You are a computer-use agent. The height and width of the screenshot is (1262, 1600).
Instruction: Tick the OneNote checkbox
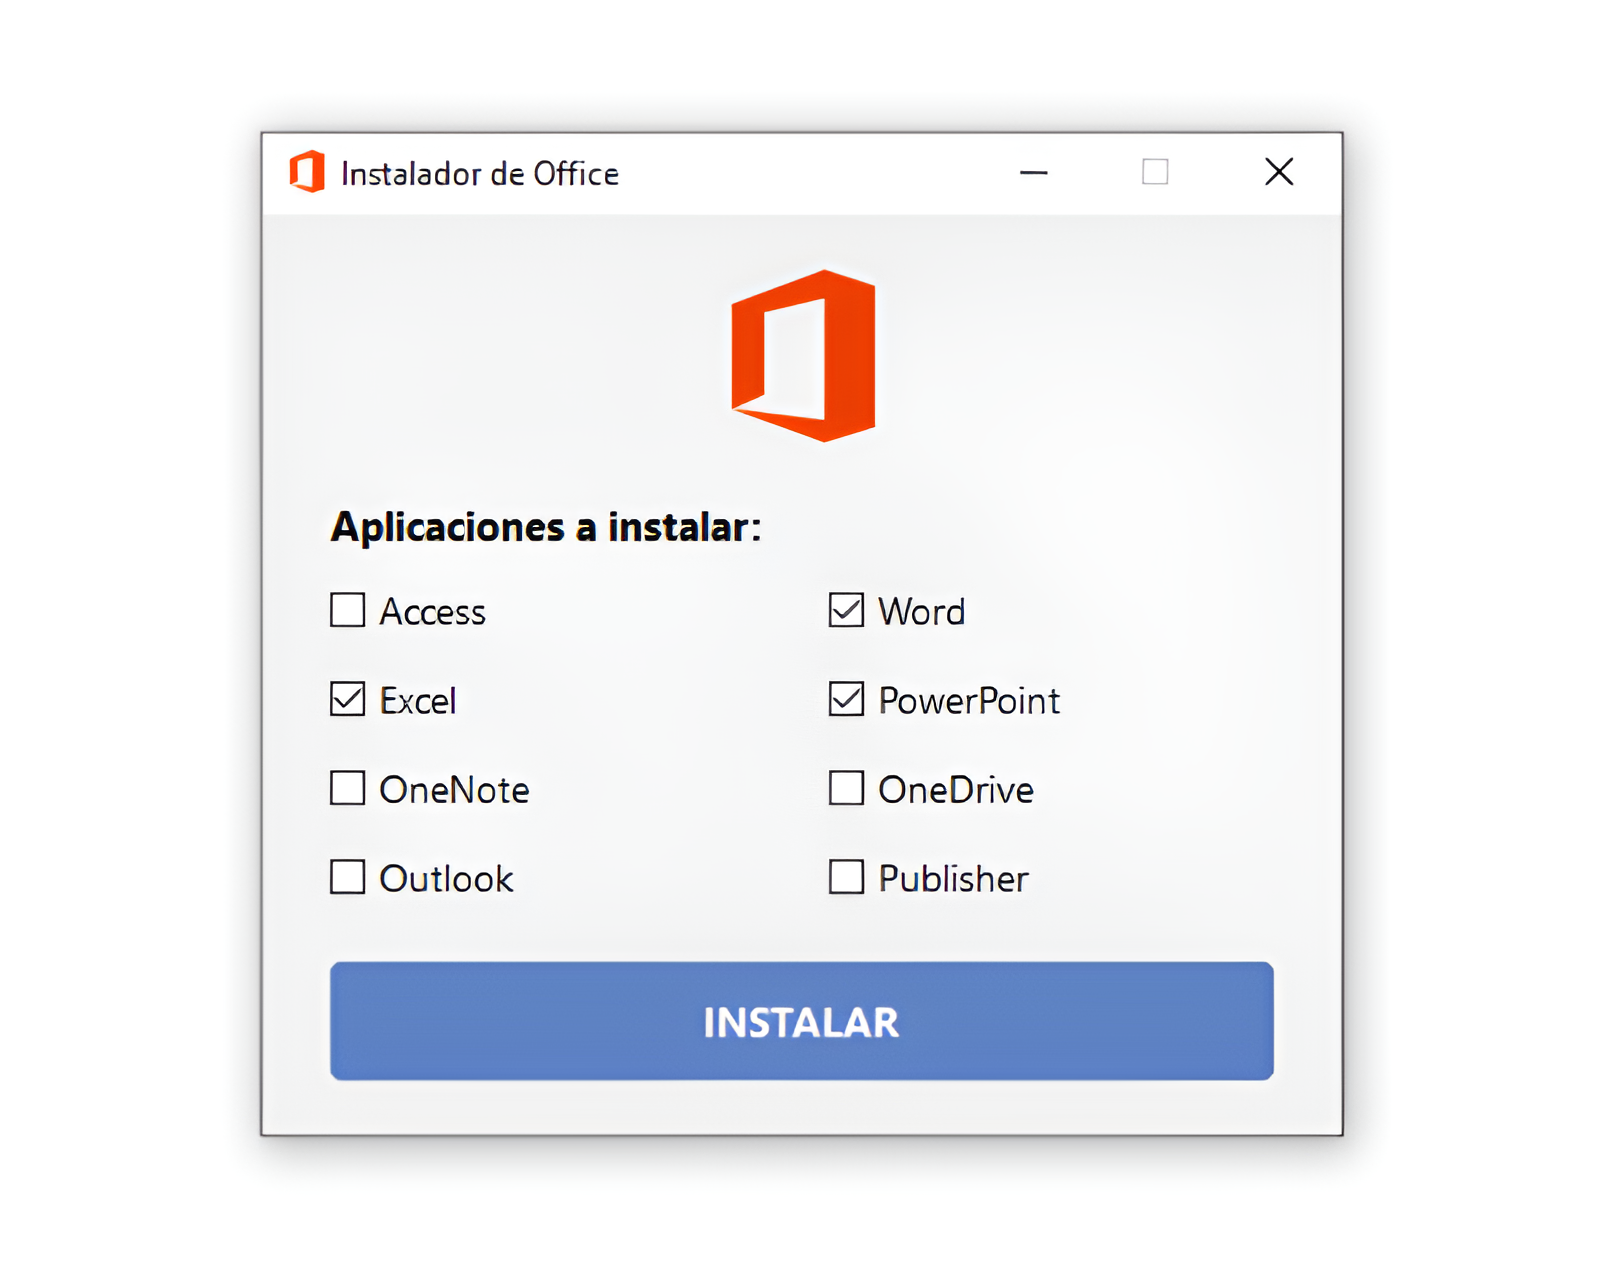pos(347,788)
